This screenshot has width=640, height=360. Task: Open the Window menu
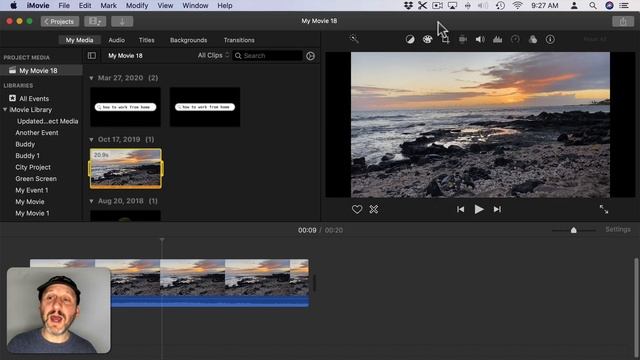click(195, 5)
